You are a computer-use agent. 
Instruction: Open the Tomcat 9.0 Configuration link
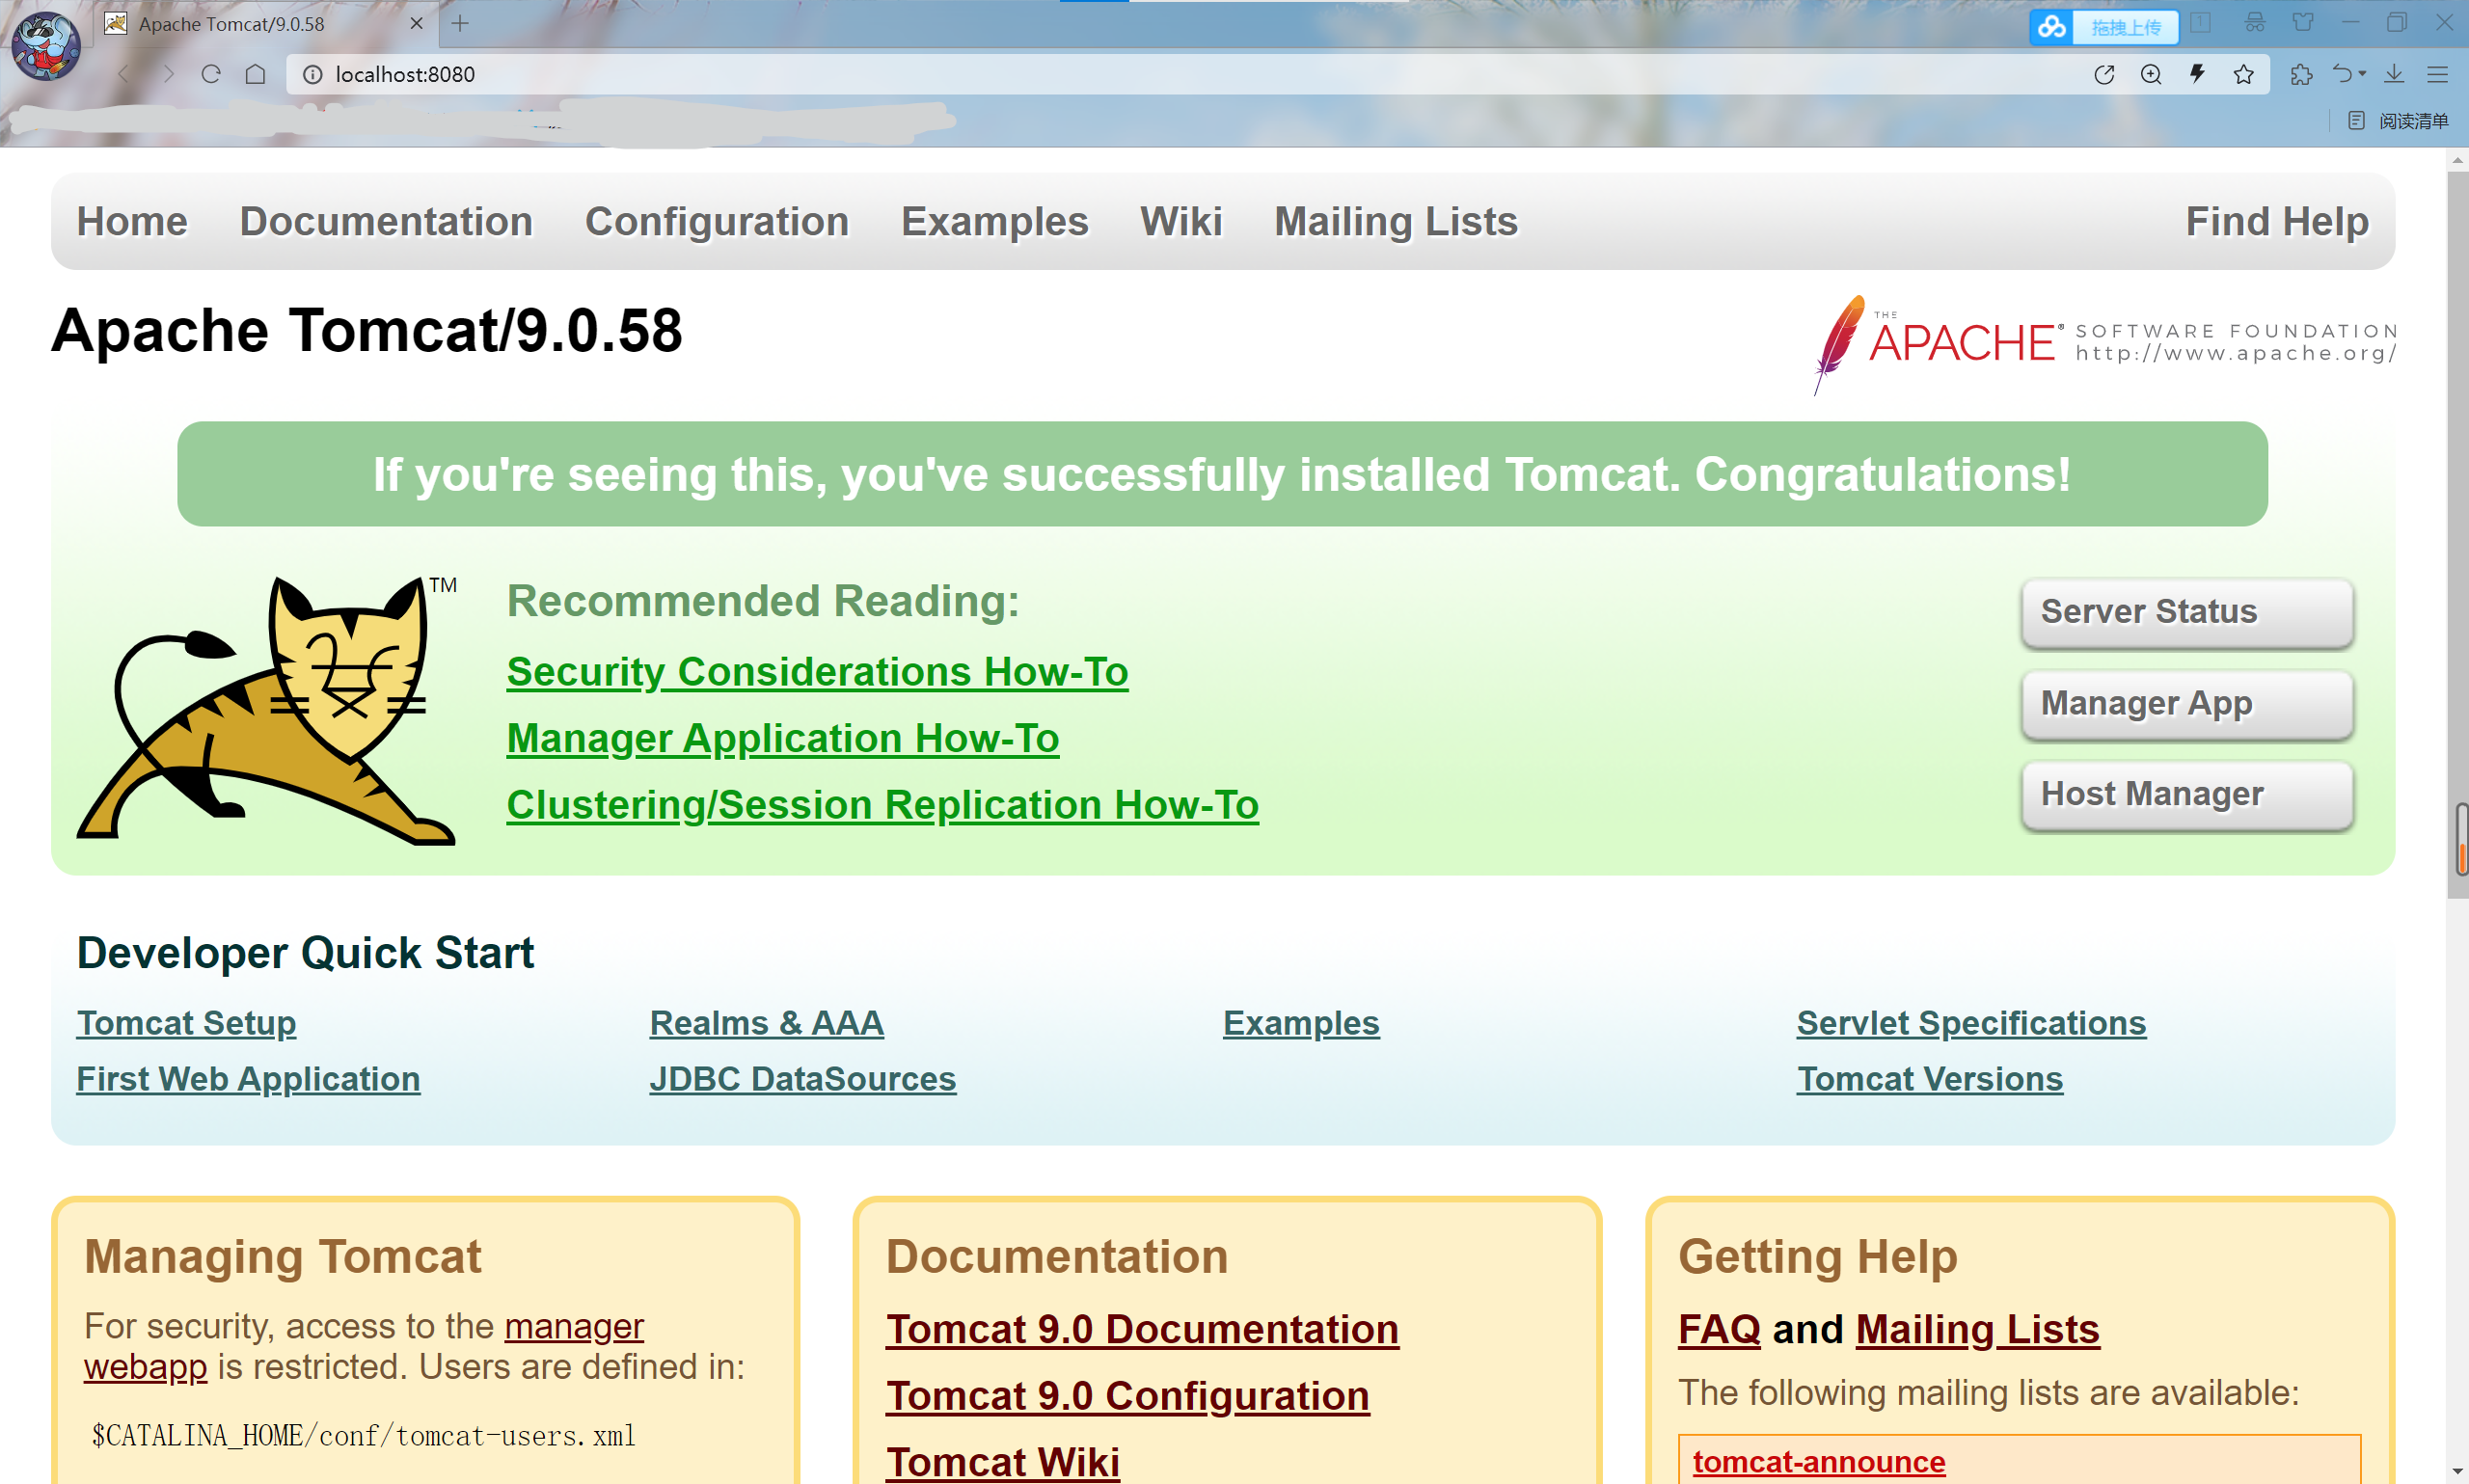tap(1127, 1397)
